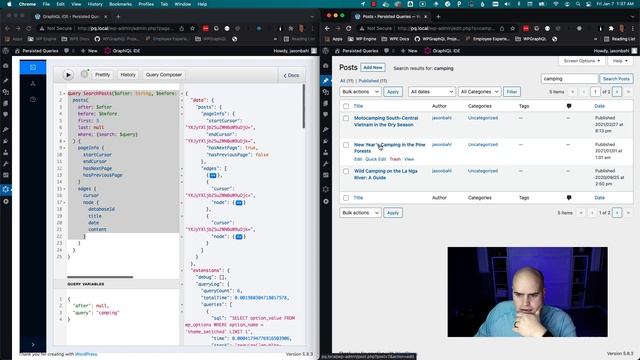Toggle the select-all checkbox in table header
The height and width of the screenshot is (360, 640).
click(346, 106)
